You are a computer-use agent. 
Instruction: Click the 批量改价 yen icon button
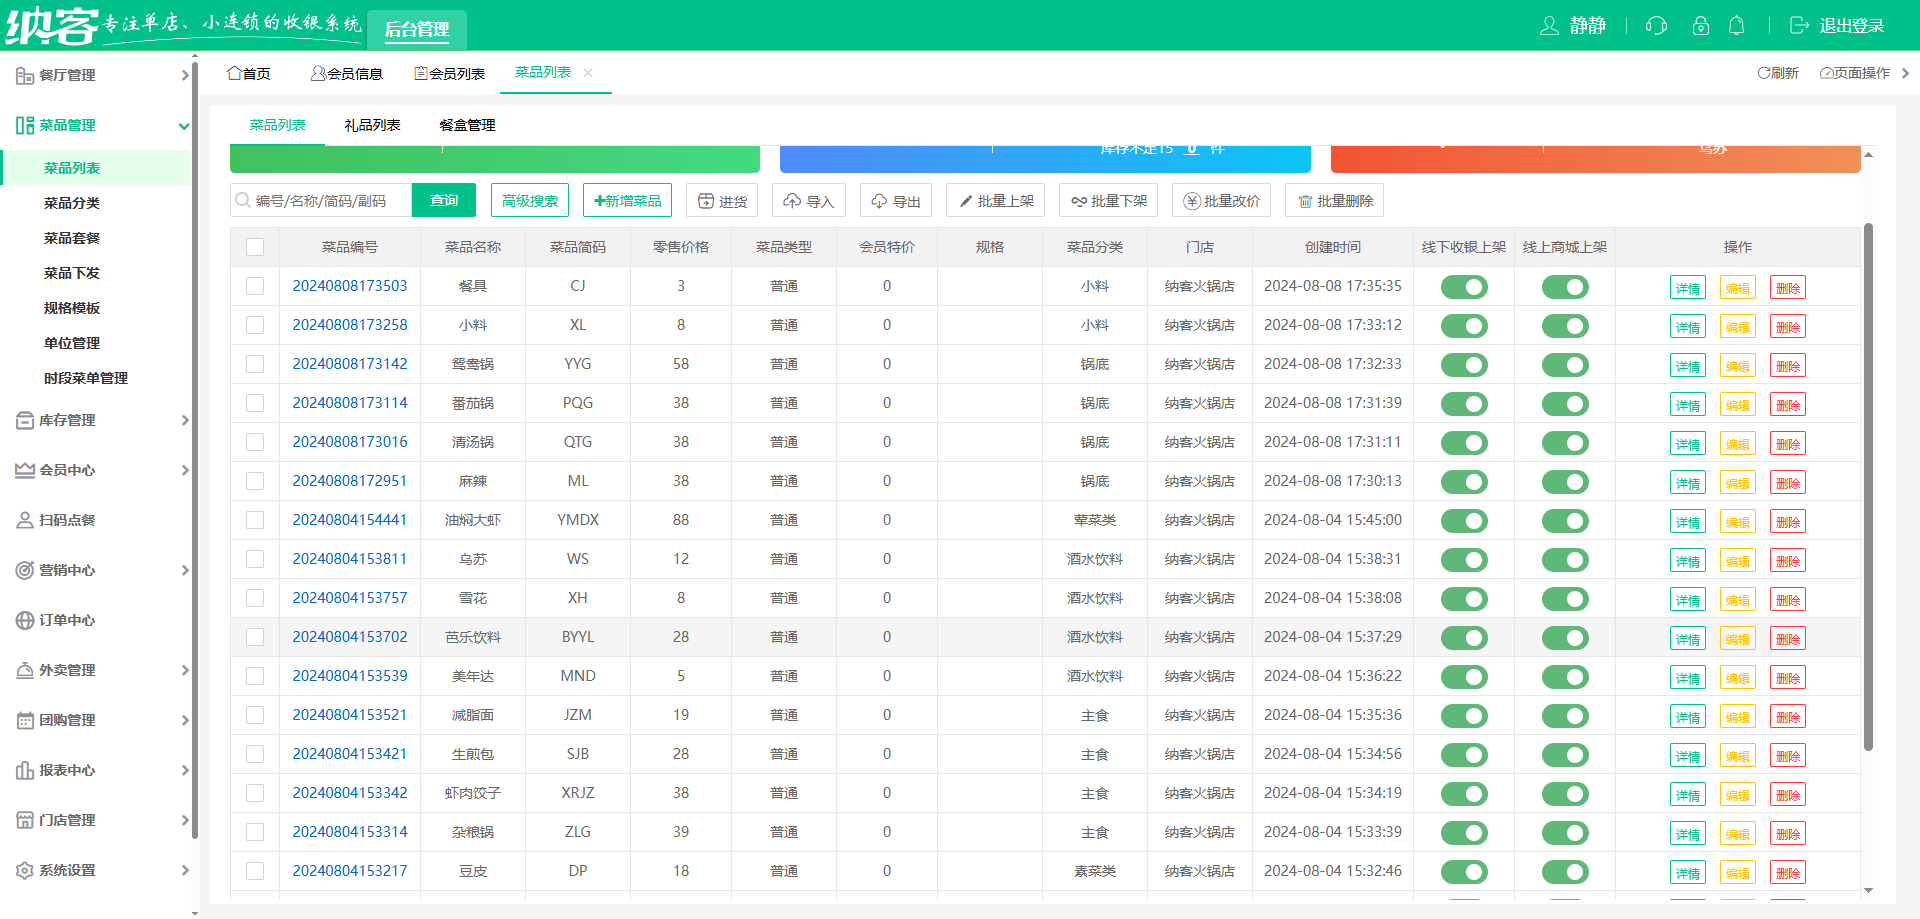click(1222, 201)
